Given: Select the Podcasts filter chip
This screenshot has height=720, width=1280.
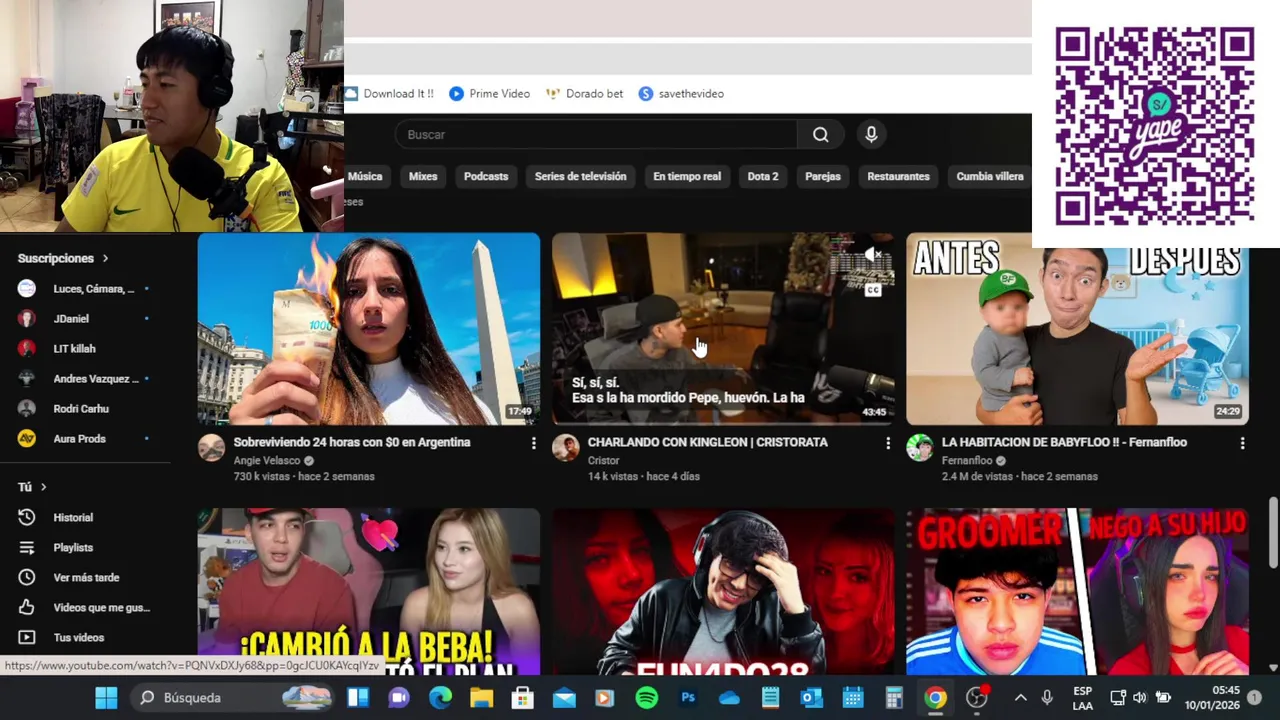Looking at the screenshot, I should coord(486,176).
